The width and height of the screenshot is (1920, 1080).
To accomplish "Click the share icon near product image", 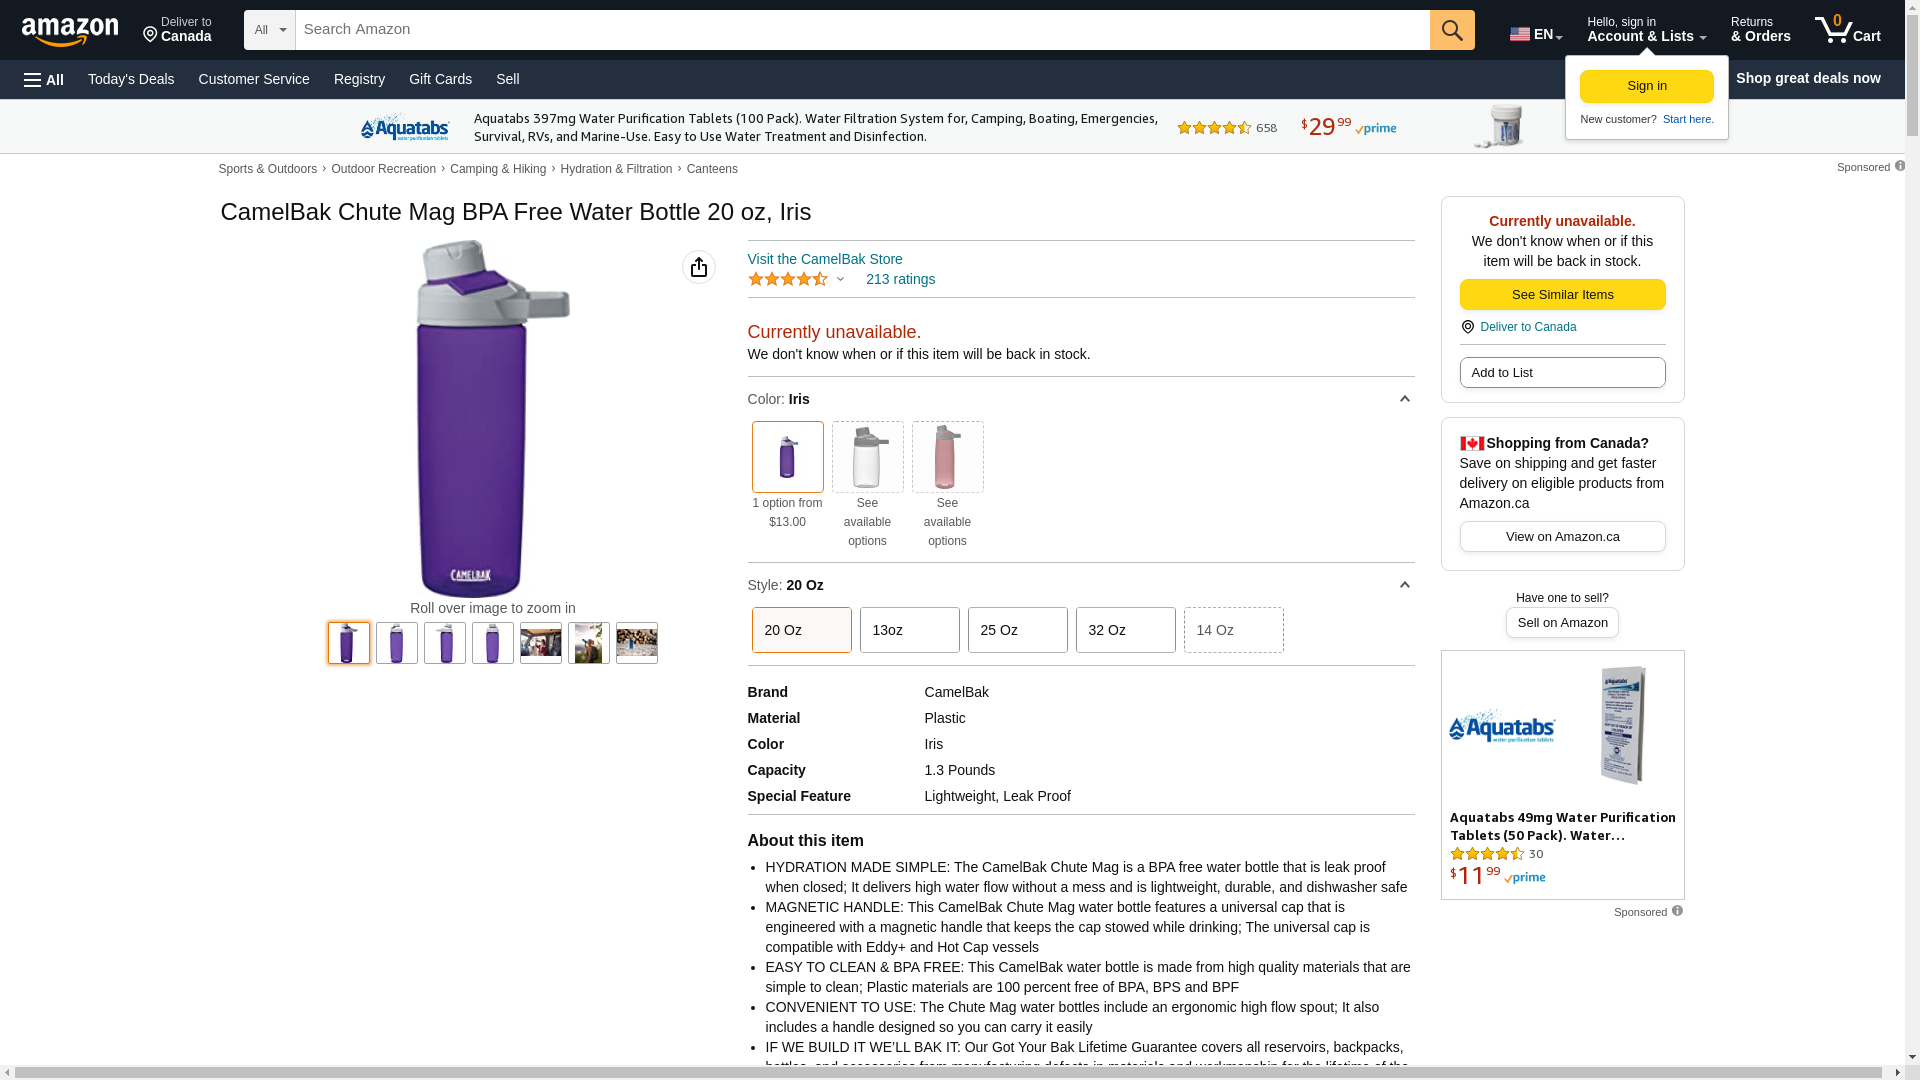I will coord(699,267).
